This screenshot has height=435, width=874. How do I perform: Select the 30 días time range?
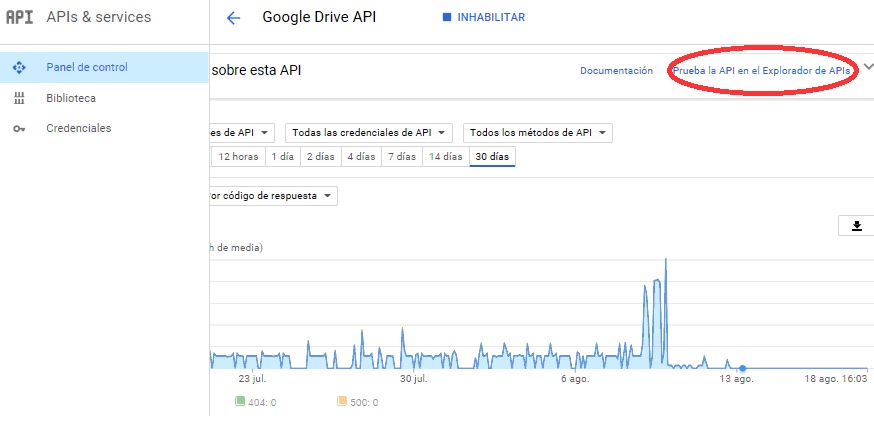click(492, 157)
